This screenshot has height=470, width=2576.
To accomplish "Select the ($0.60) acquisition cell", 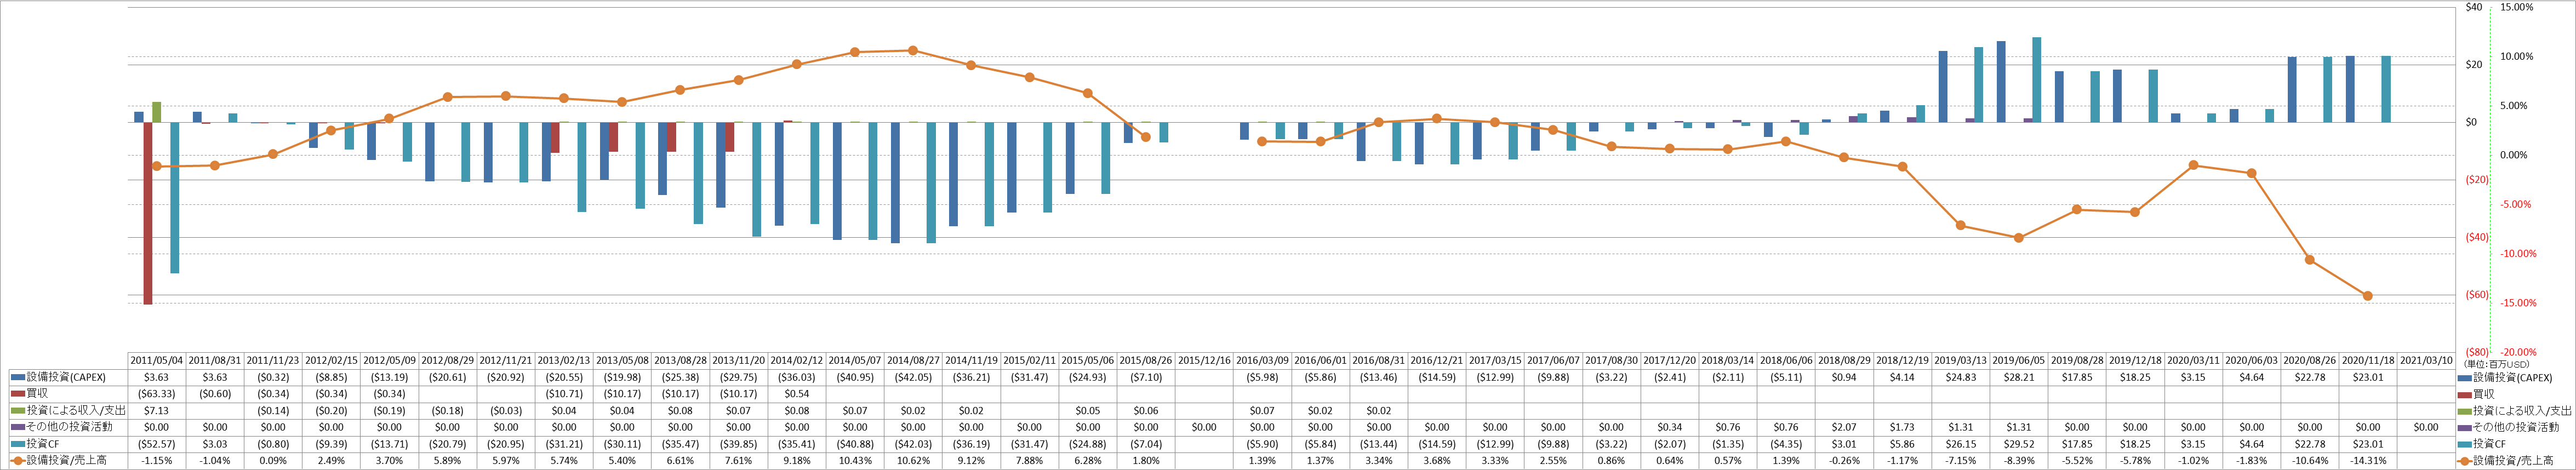I will point(215,394).
